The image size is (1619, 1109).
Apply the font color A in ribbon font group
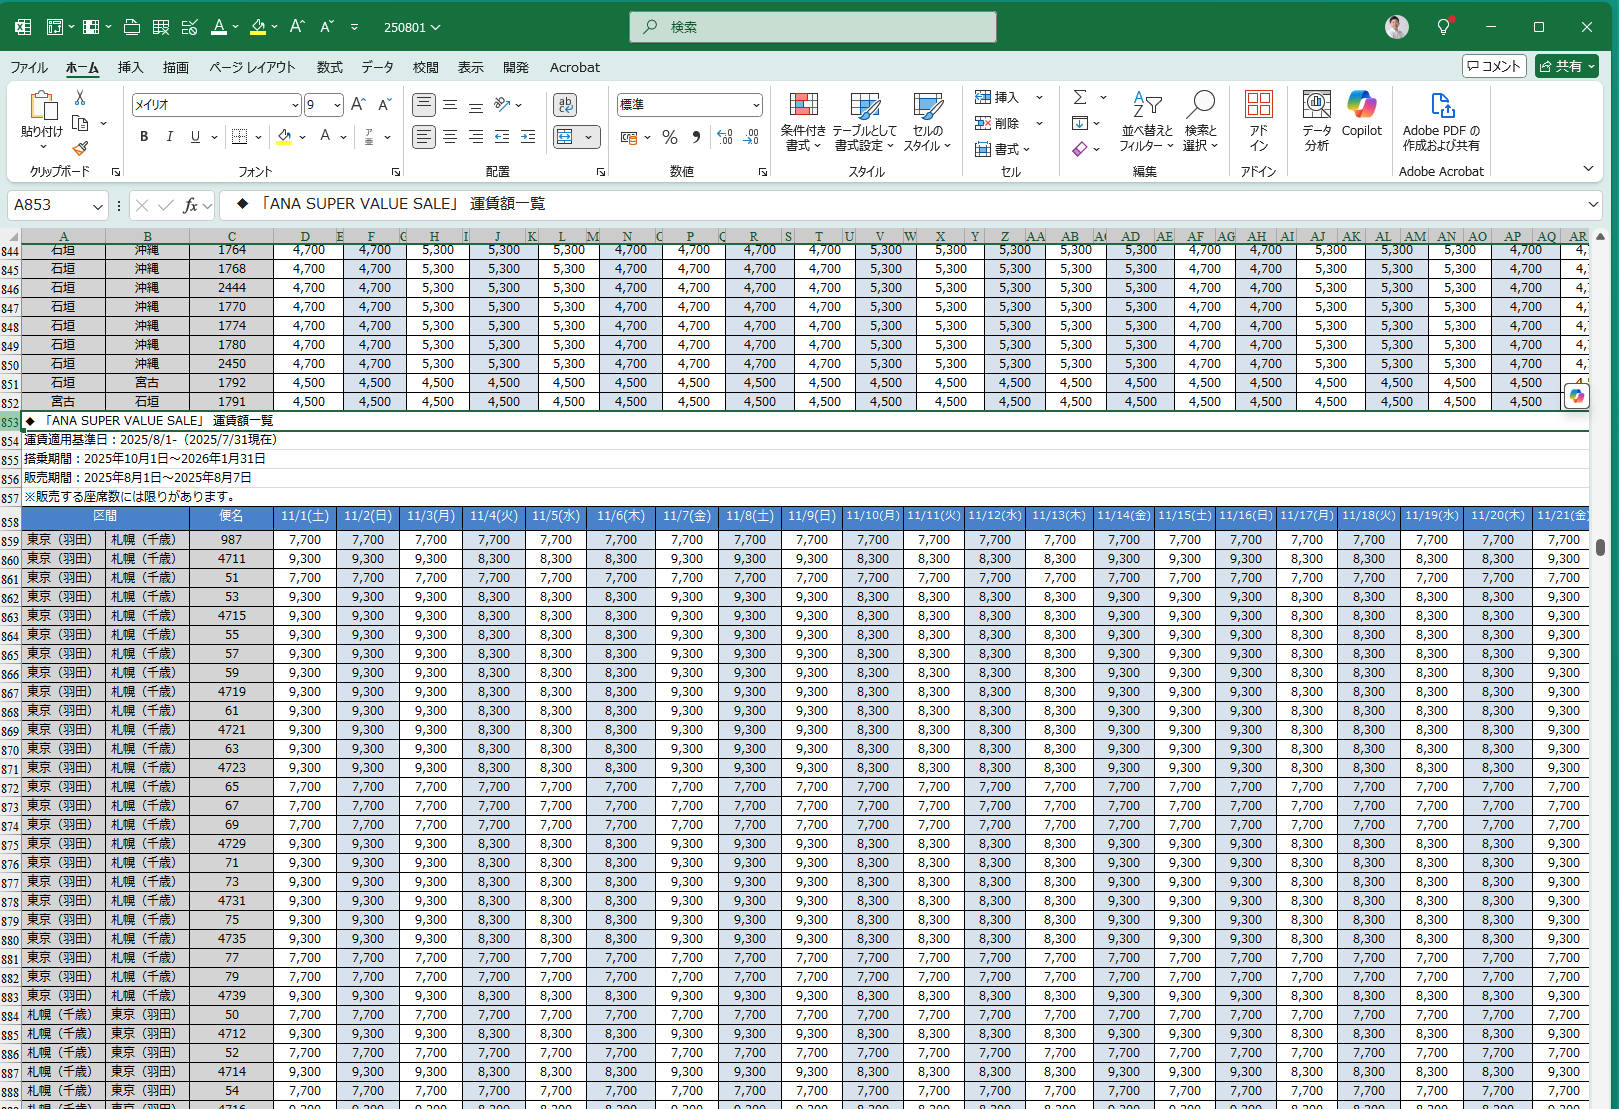325,136
